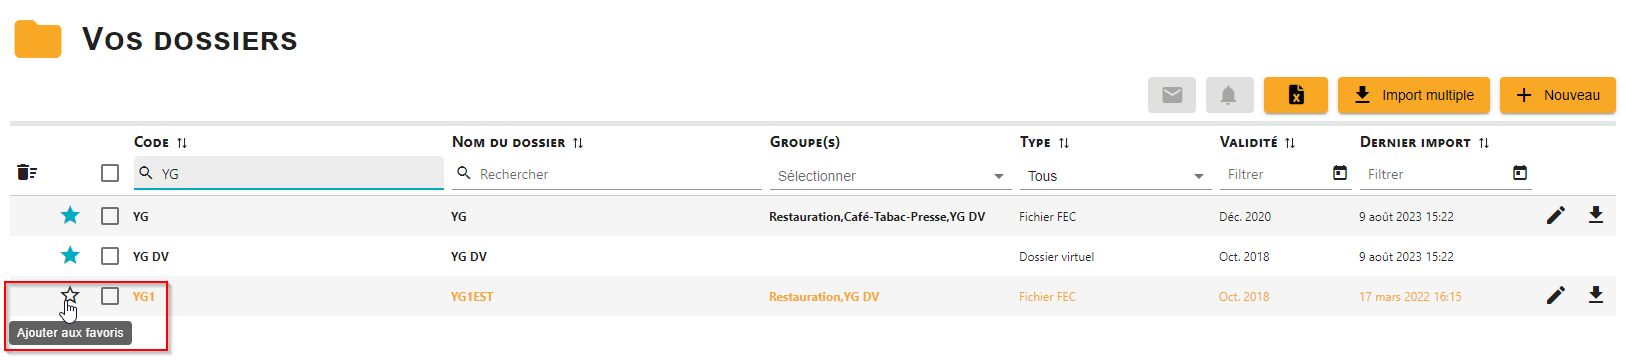Download the YG1 dossier row
Viewport: 1626px width, 362px height.
[x=1596, y=295]
